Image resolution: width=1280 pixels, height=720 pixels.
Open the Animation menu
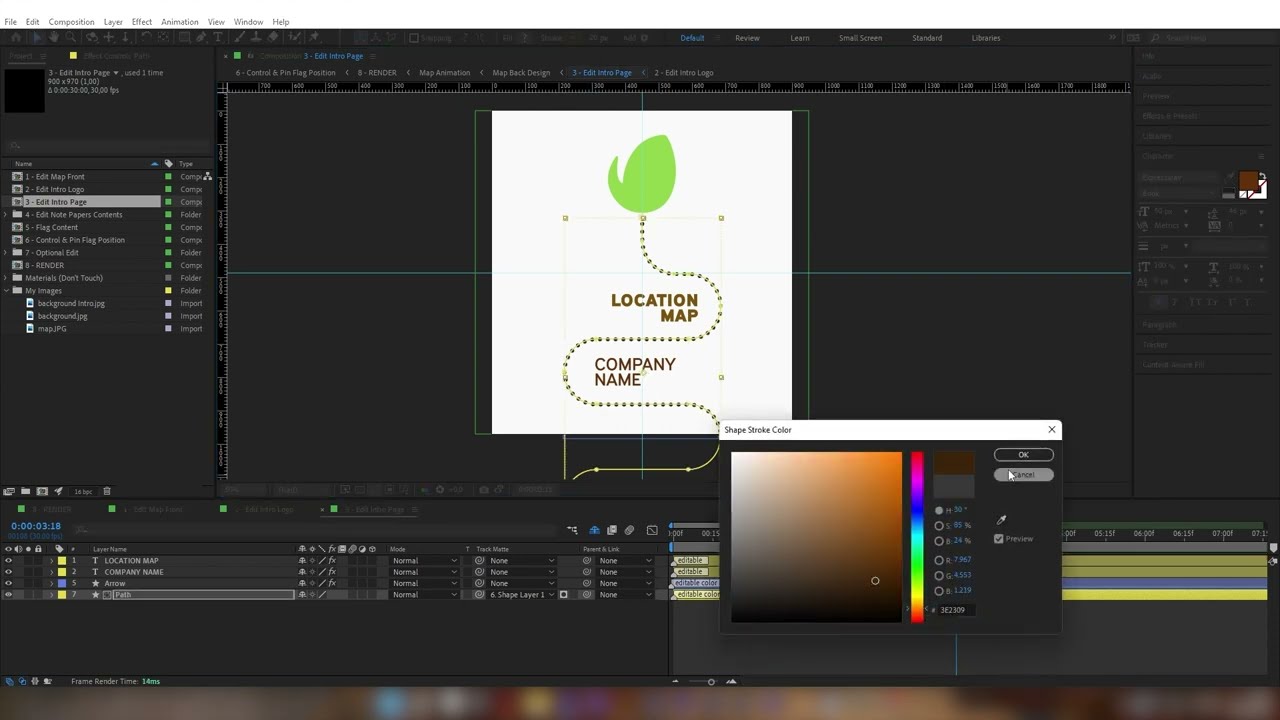(x=180, y=22)
